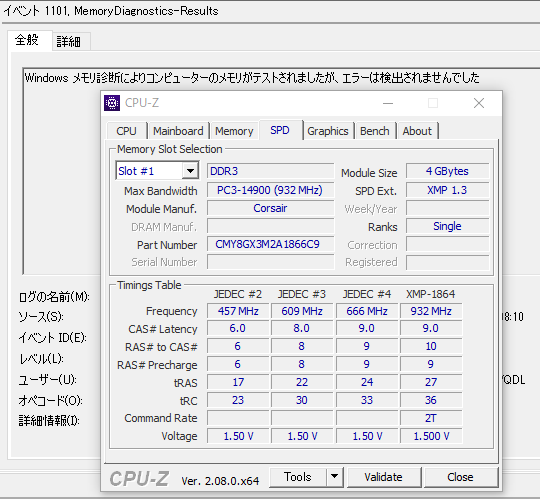This screenshot has width=540, height=499.
Task: Click the CPU-Z application icon in title bar
Action: point(112,103)
